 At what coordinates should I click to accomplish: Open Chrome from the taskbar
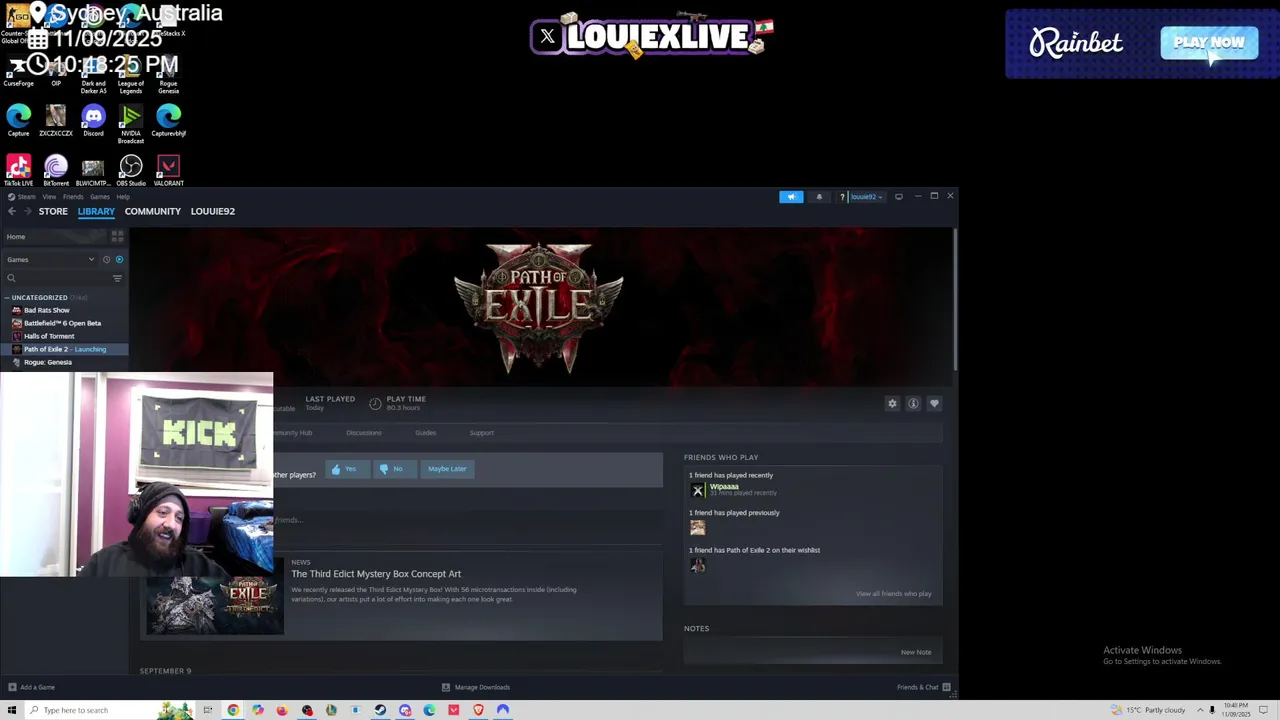(233, 710)
